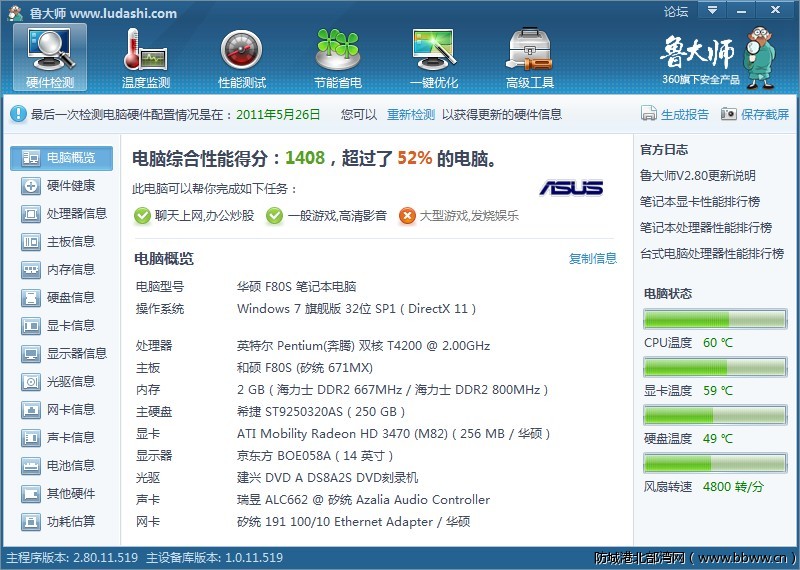800x570 pixels.
Task: Click the Windows 7 旗舰版 operating system text
Action: click(x=356, y=309)
